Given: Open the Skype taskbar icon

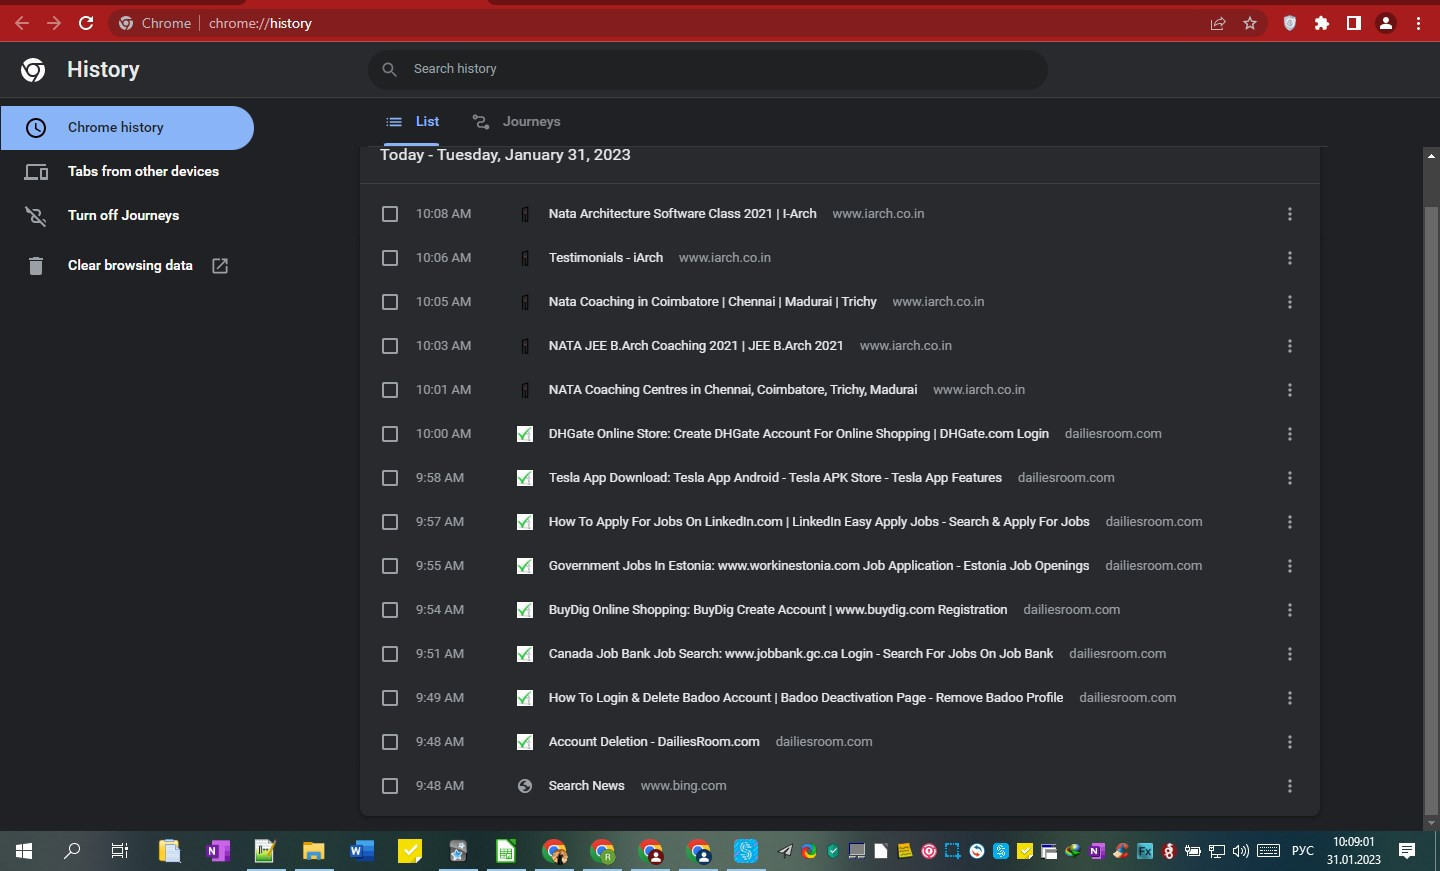Looking at the screenshot, I should (746, 851).
